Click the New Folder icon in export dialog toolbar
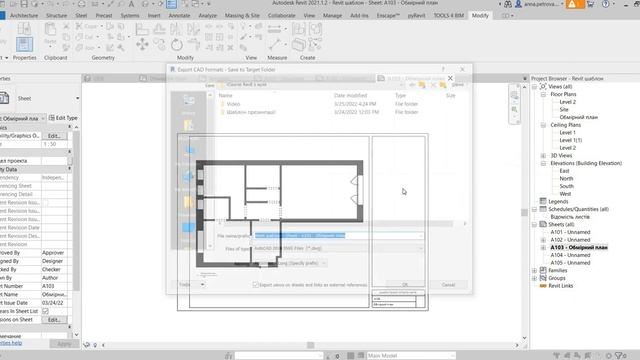640x360 pixels. click(x=443, y=85)
